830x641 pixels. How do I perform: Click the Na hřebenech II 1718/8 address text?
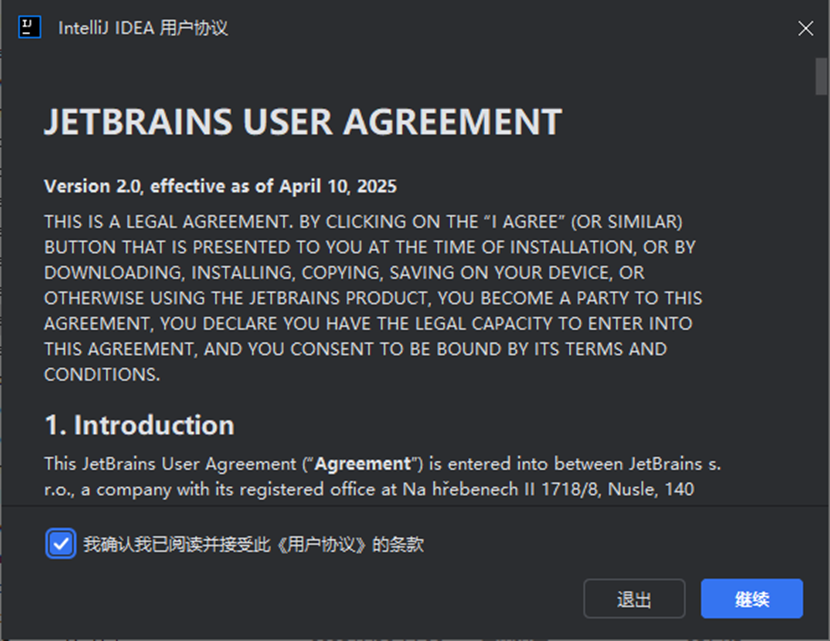click(x=500, y=489)
